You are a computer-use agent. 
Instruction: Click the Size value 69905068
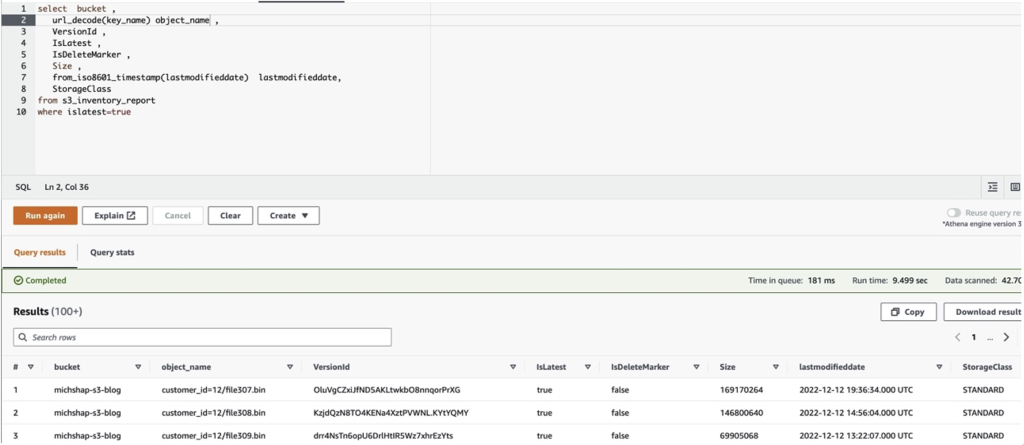739,436
